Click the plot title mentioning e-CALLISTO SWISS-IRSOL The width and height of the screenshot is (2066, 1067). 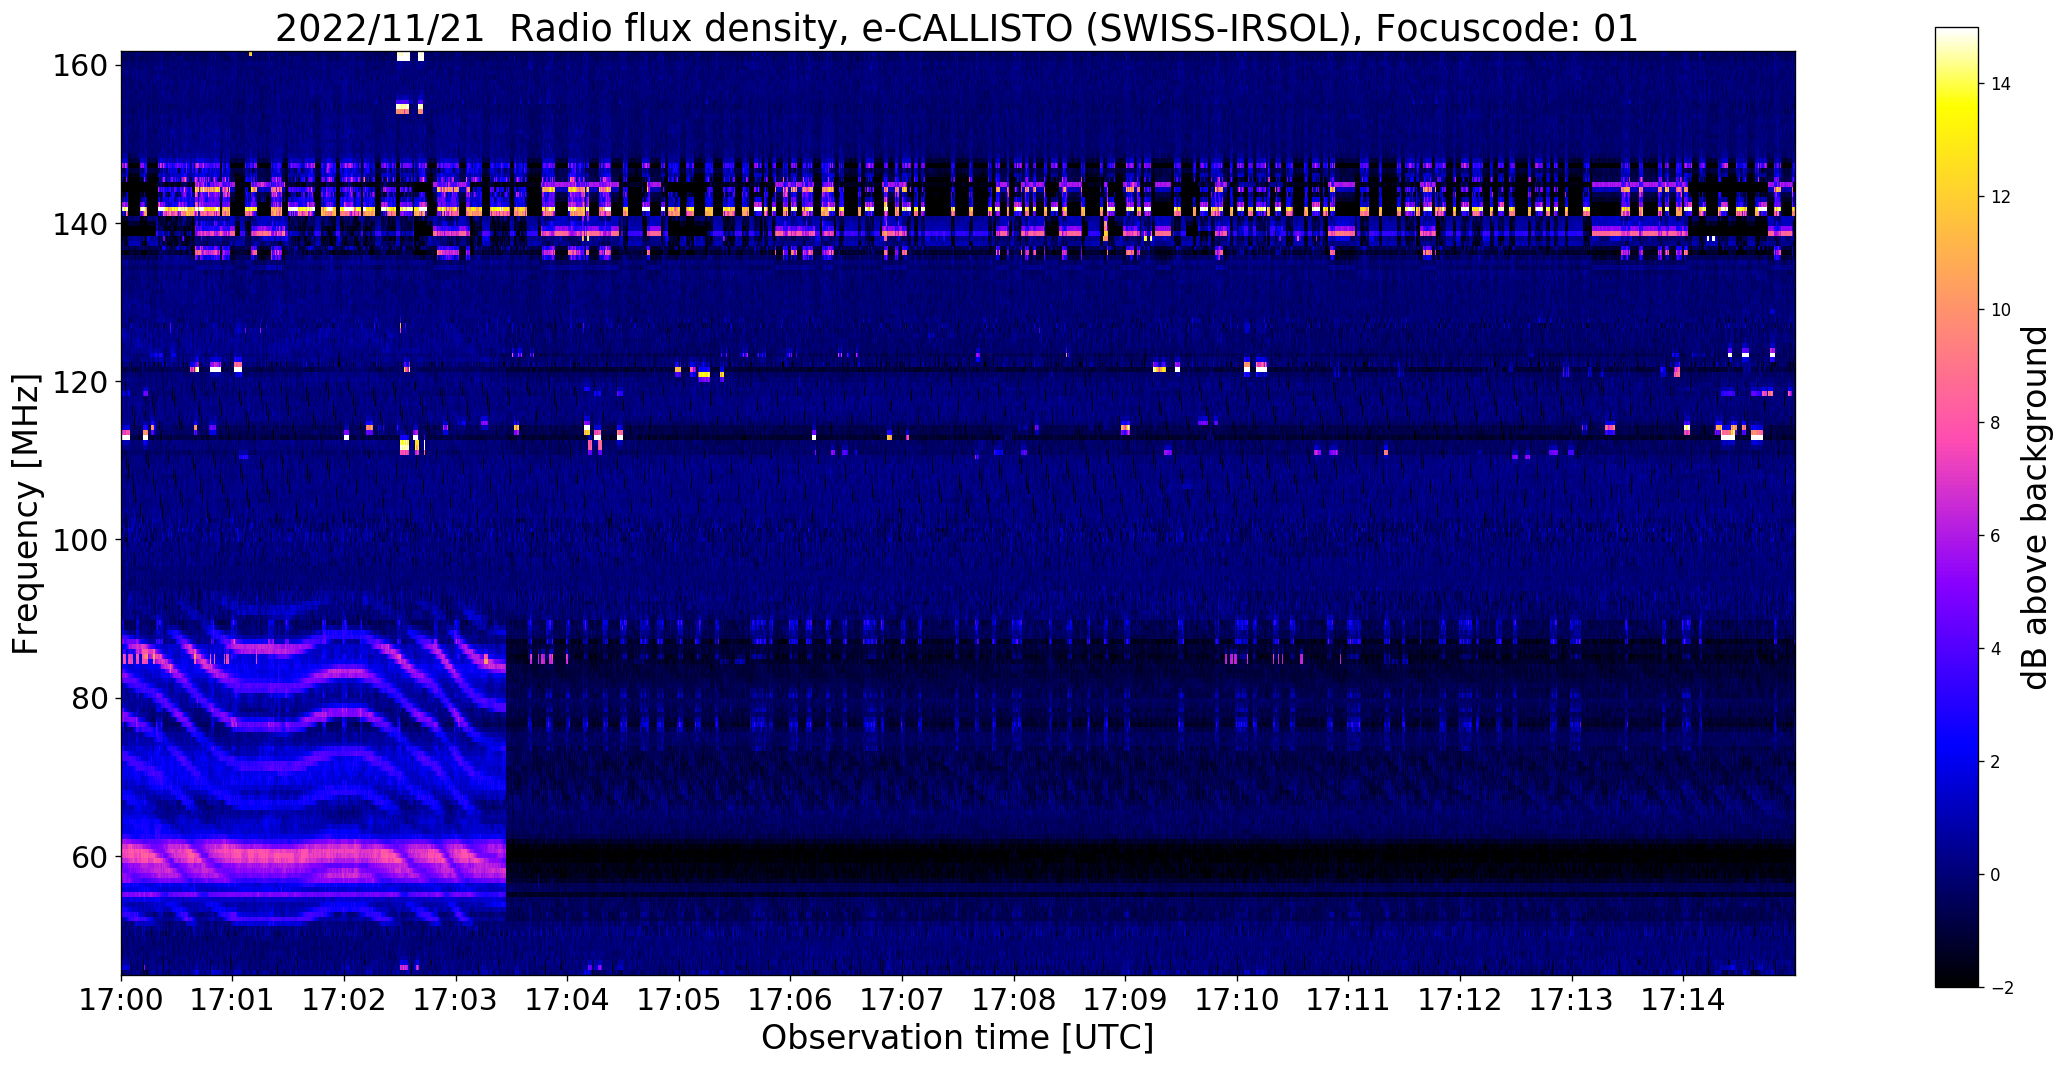[957, 28]
